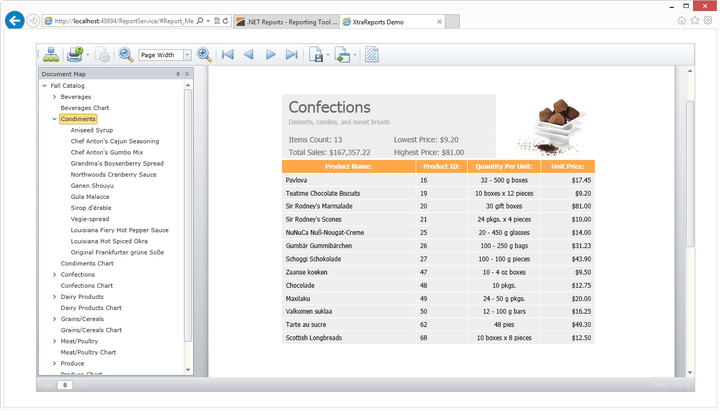Click the Zoom In magnifier icon
Viewport: 720px width, 411px height.
[204, 55]
